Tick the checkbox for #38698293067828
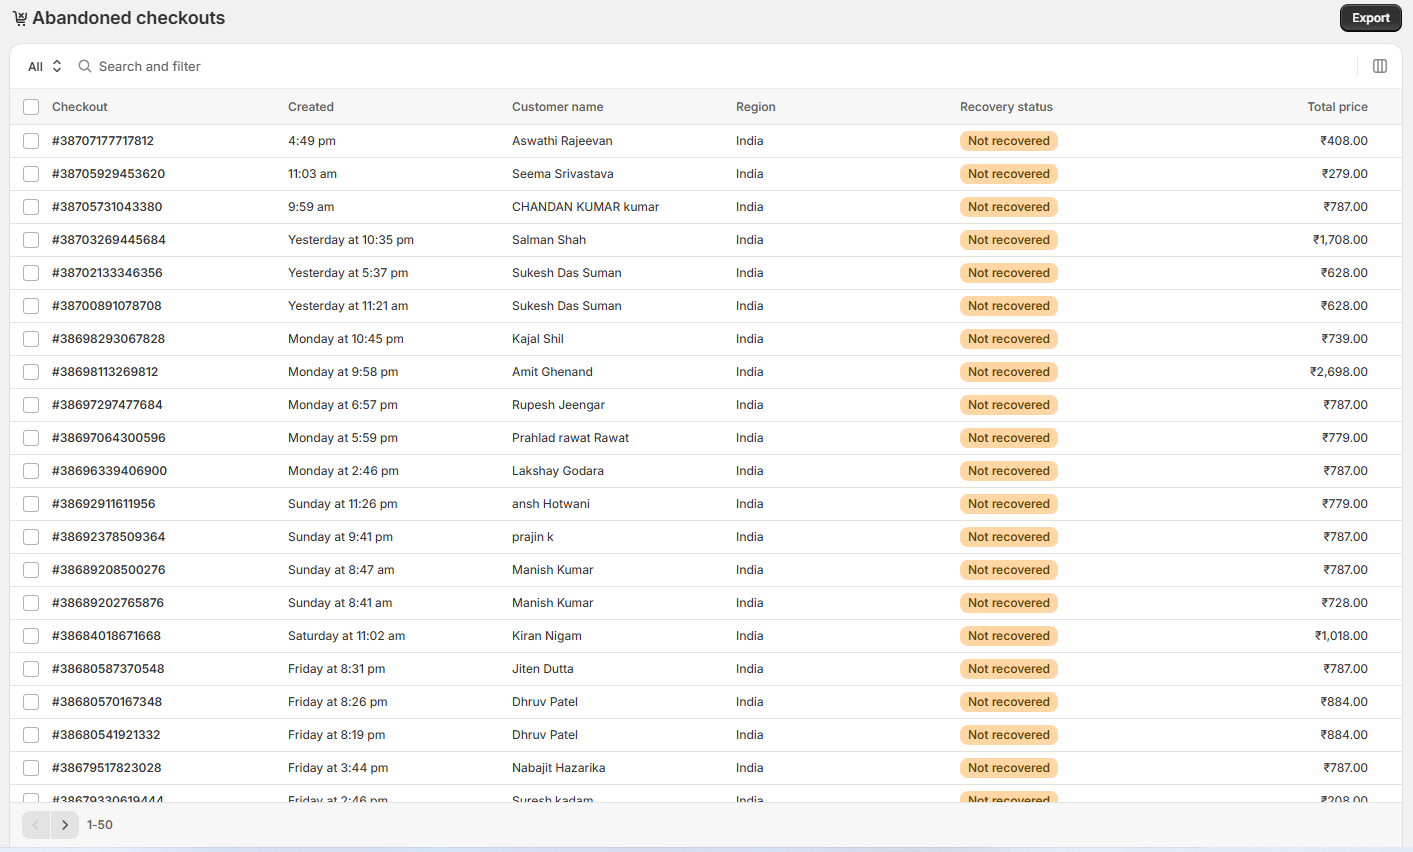 click(x=31, y=339)
